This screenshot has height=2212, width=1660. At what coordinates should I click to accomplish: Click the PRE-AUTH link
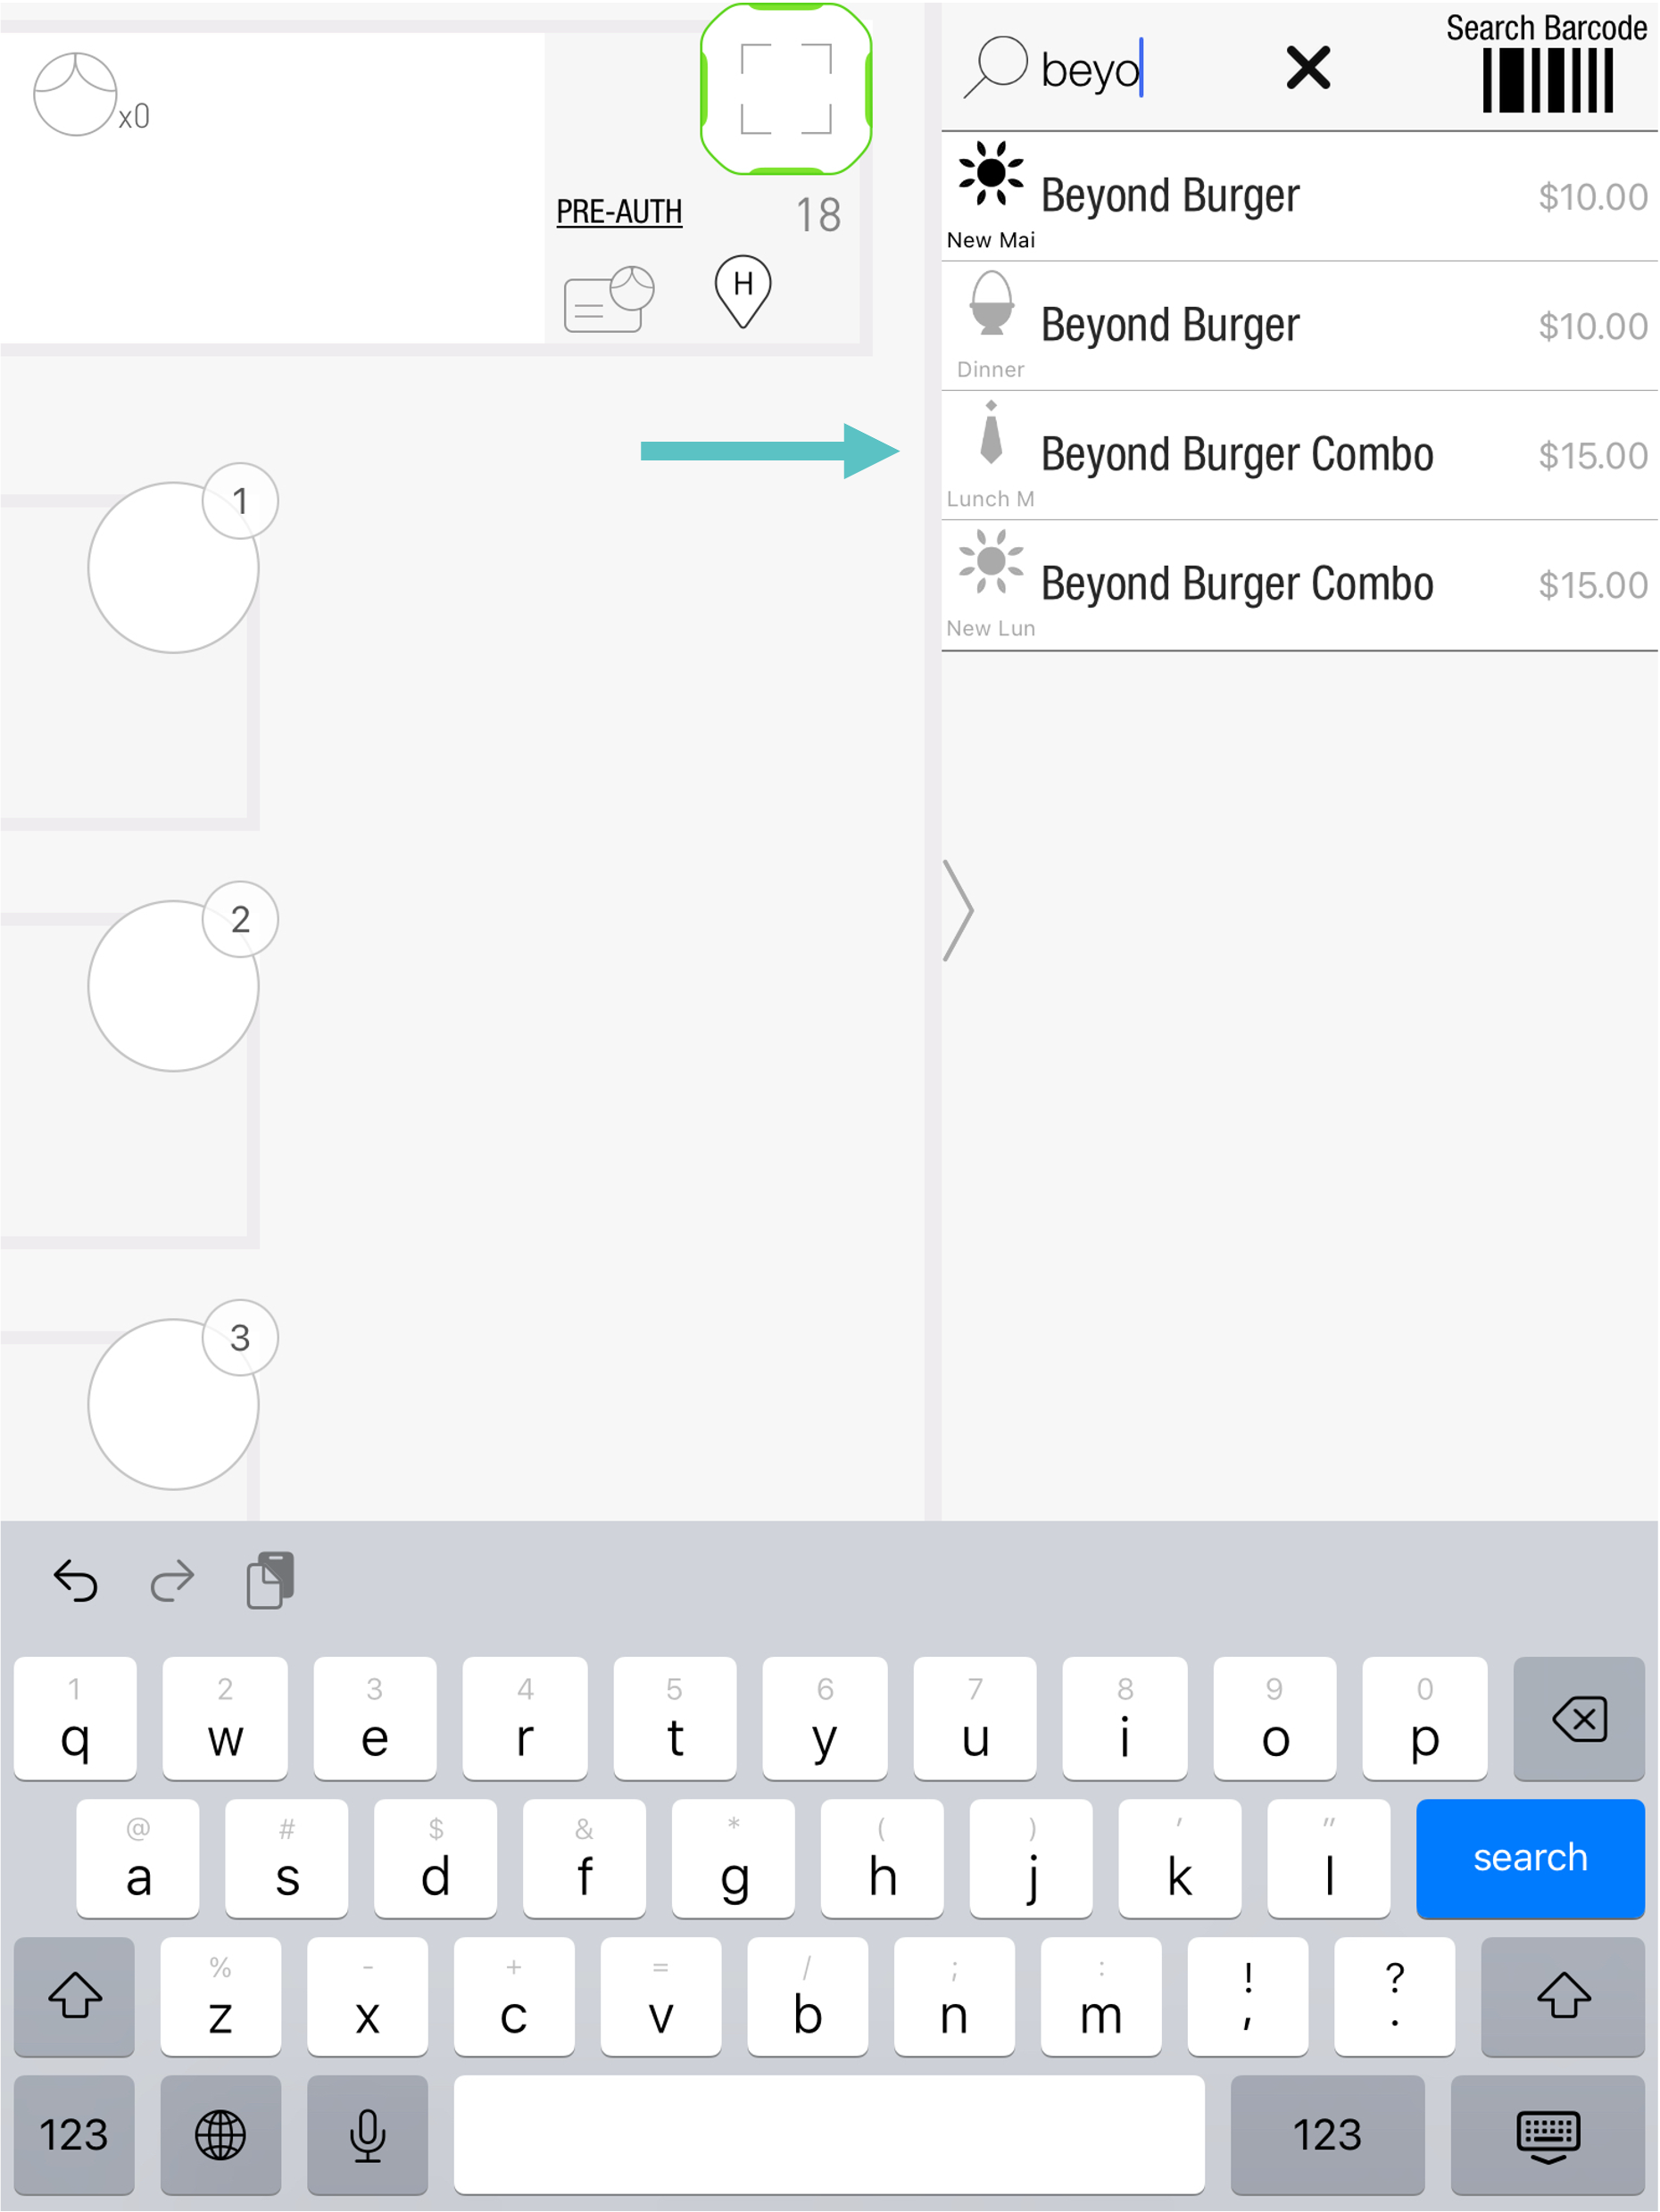point(619,212)
